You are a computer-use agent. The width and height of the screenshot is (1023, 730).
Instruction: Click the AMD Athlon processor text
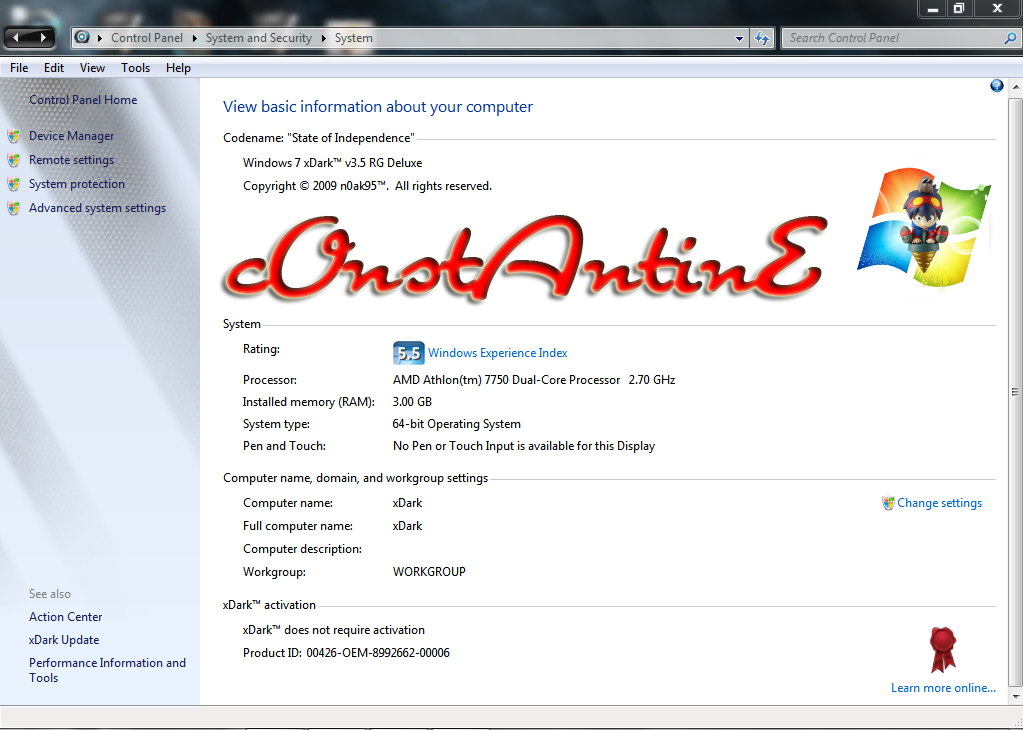point(534,380)
